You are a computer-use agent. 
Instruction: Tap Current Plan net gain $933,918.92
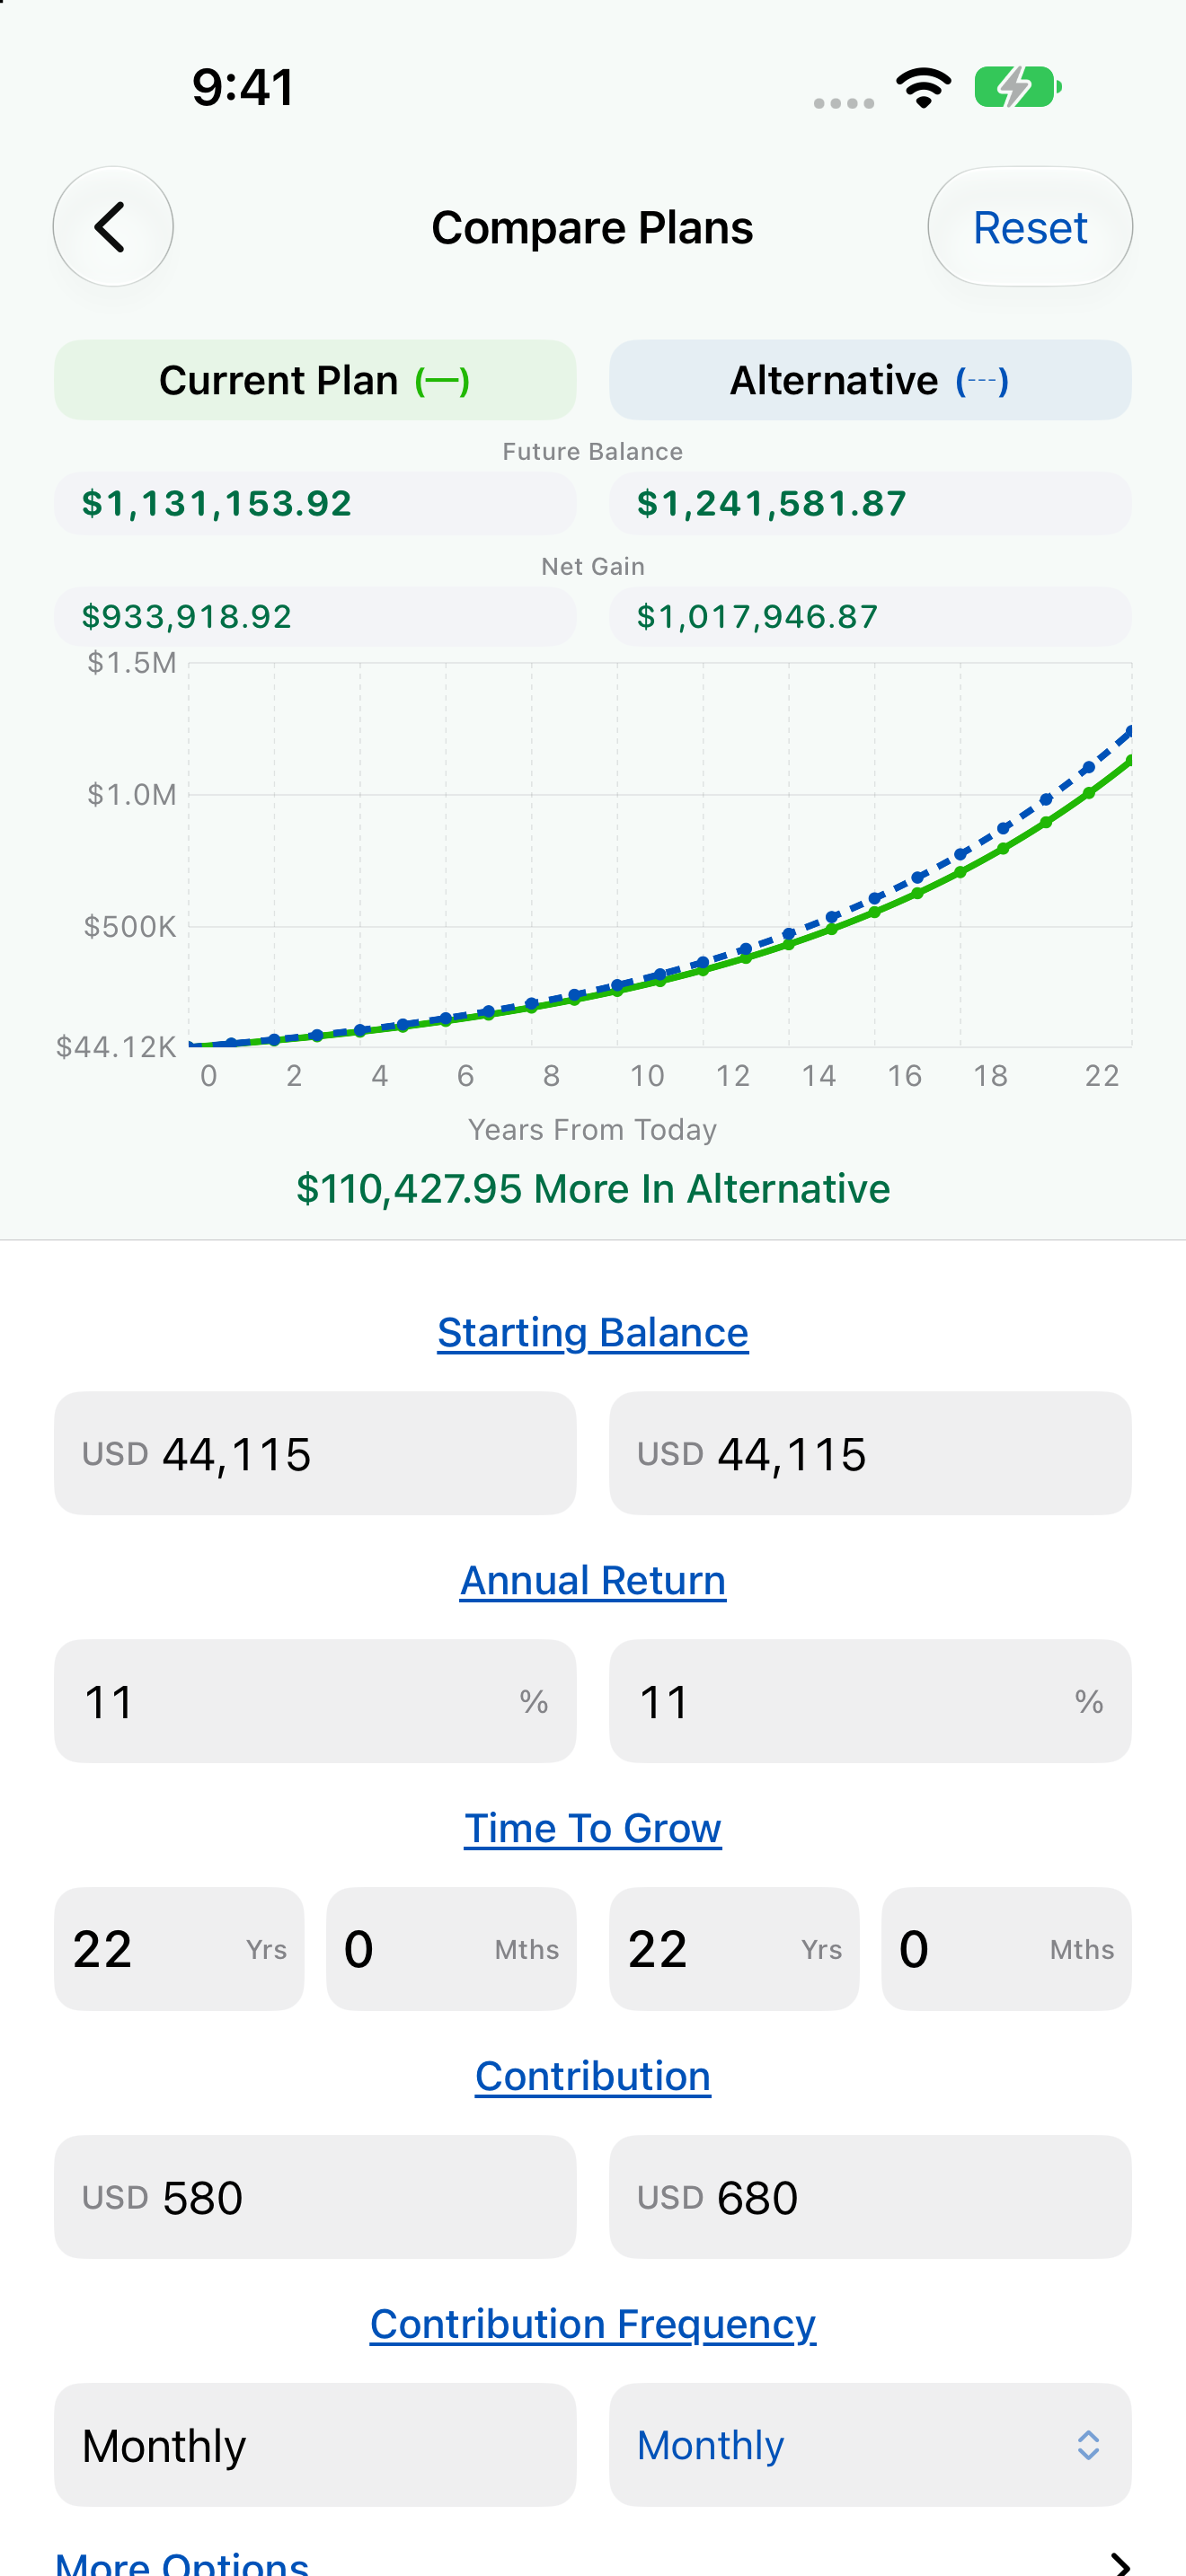315,616
